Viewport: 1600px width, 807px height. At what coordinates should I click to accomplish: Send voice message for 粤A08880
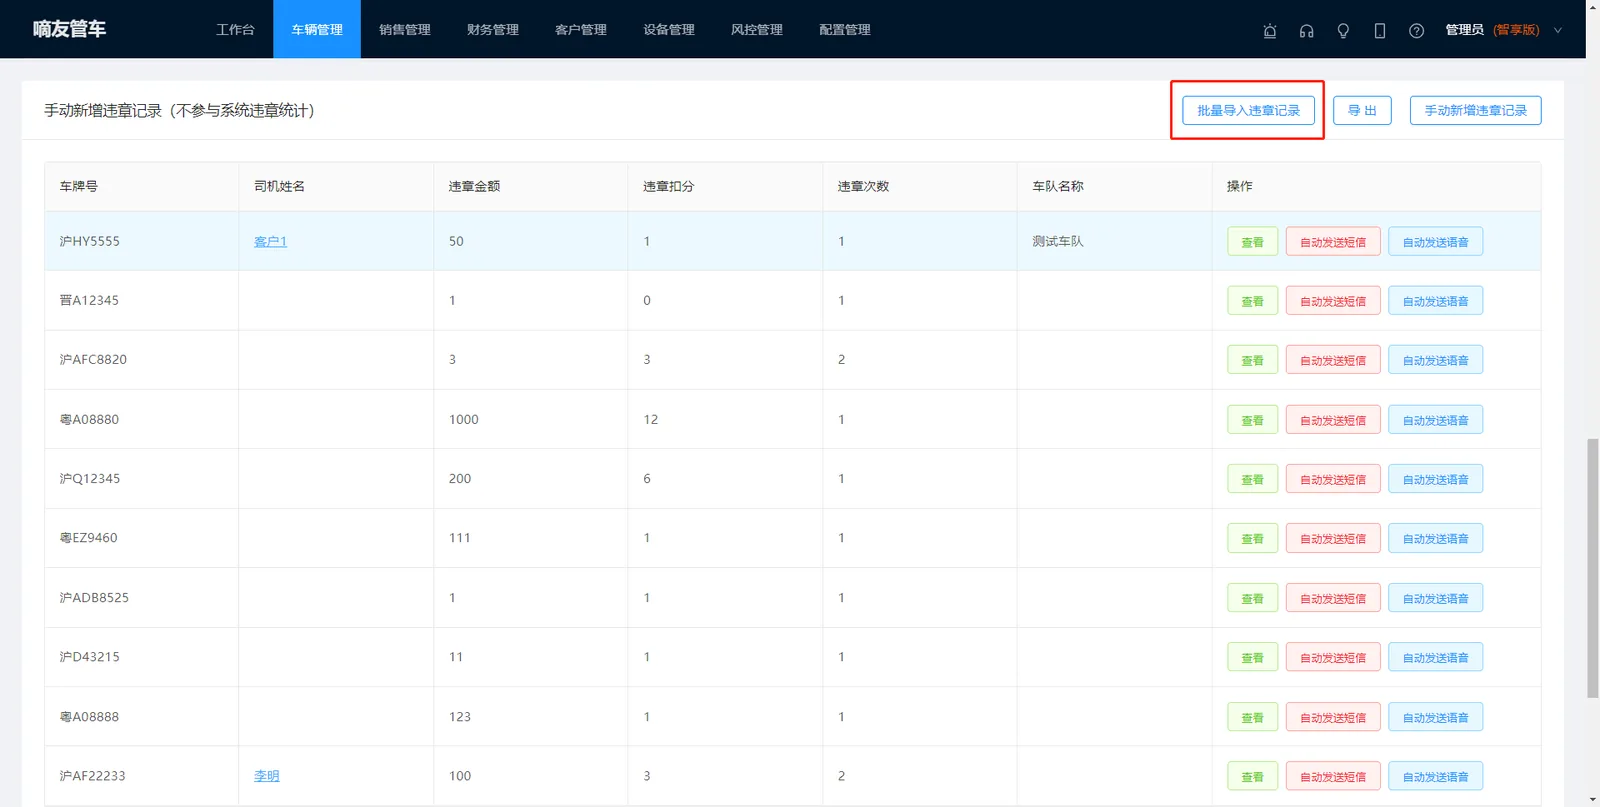[x=1435, y=420]
